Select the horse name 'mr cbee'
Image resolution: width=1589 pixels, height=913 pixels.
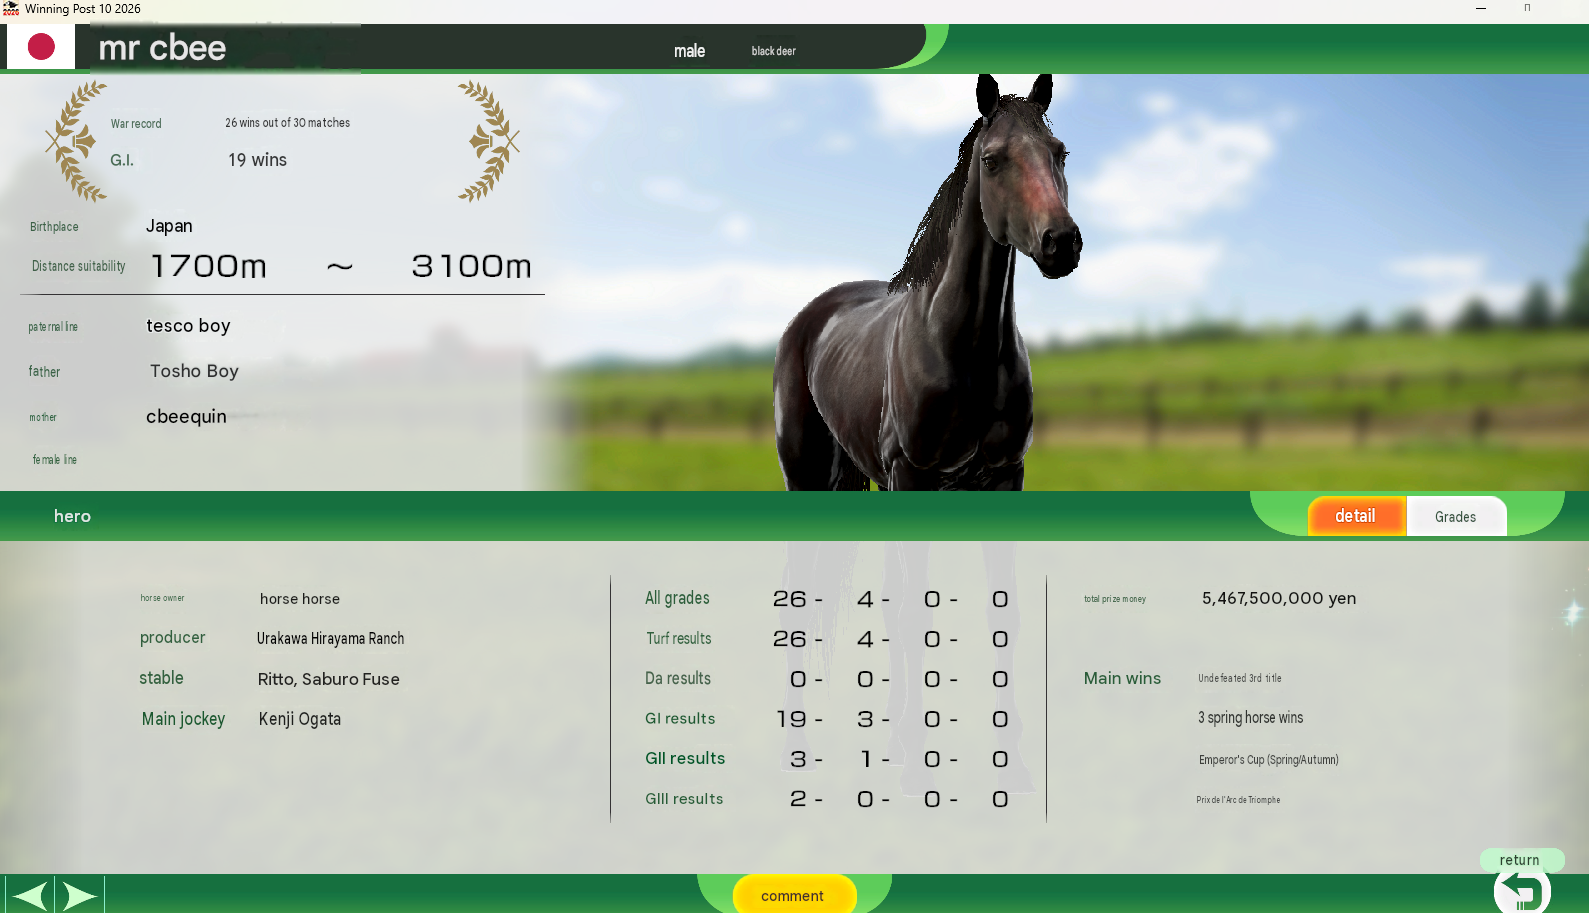(x=162, y=48)
